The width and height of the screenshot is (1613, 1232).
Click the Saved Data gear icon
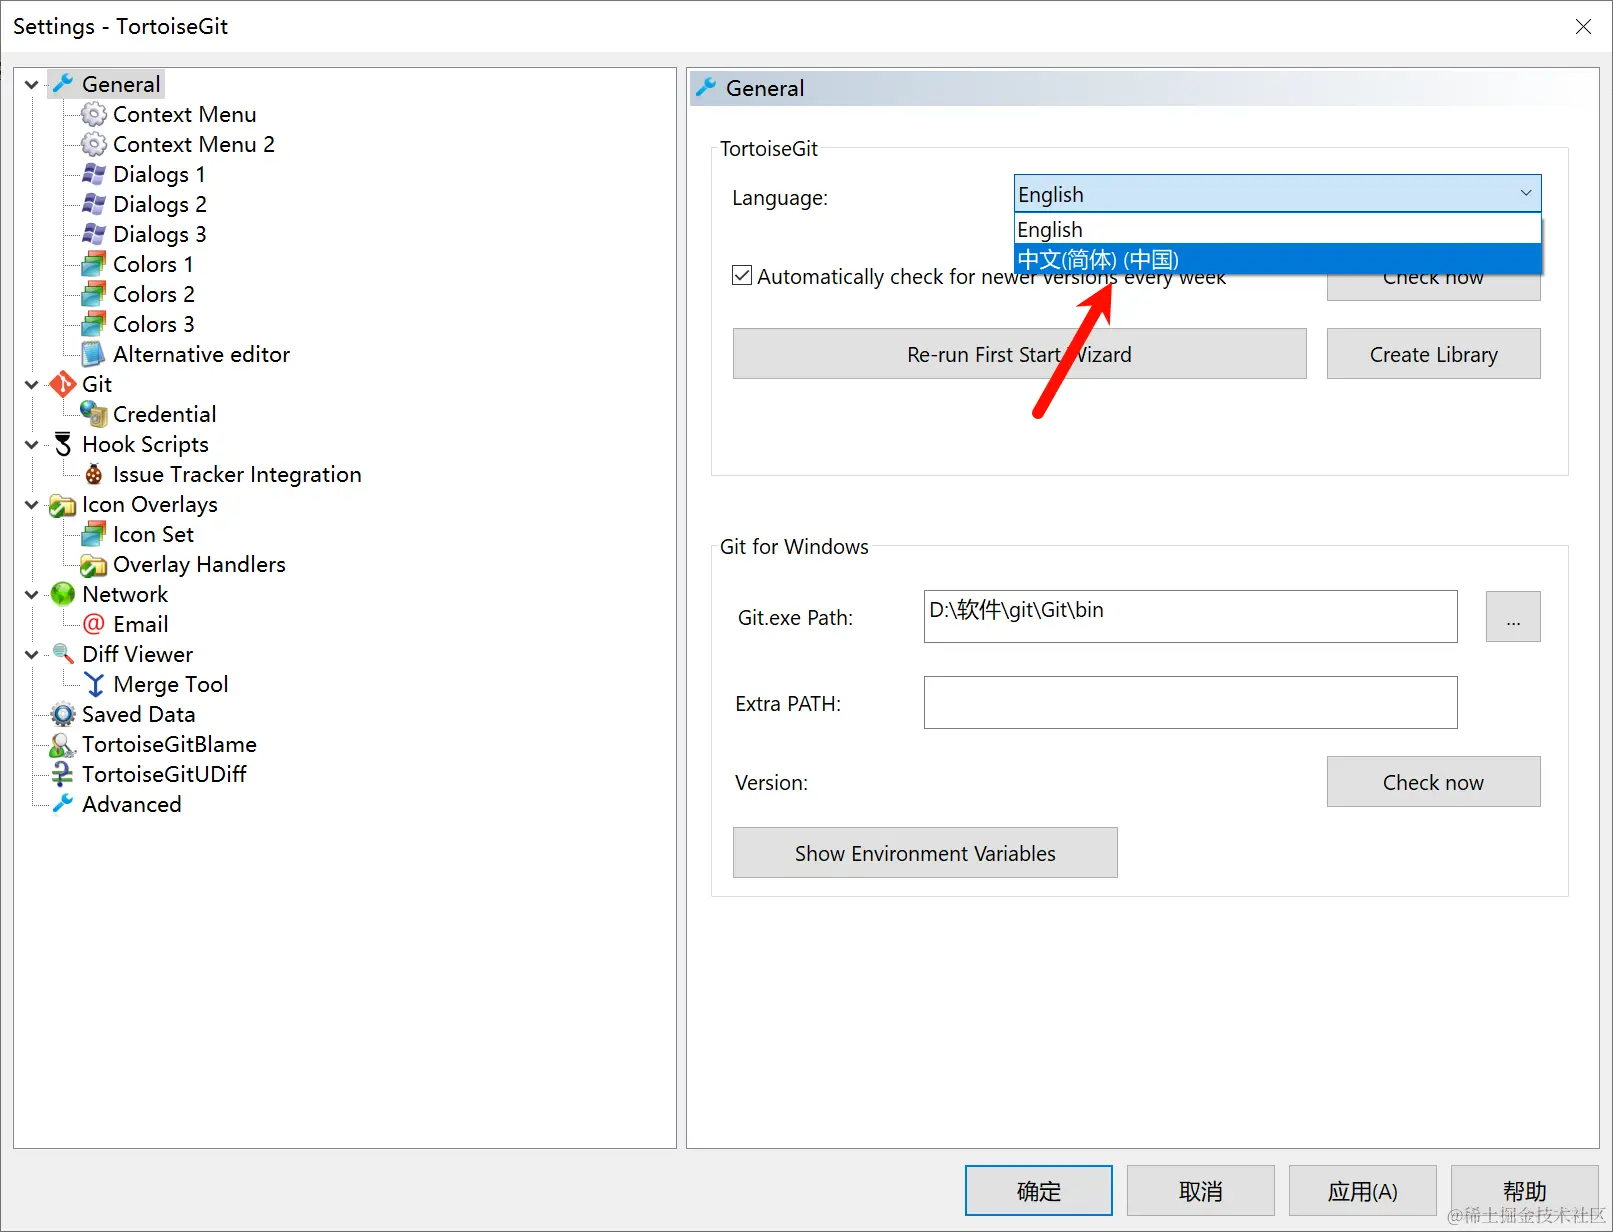point(63,714)
